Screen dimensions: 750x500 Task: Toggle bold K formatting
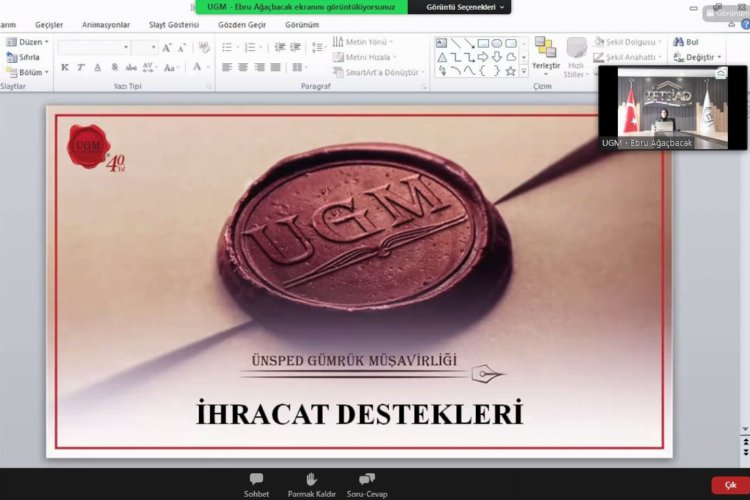(65, 67)
